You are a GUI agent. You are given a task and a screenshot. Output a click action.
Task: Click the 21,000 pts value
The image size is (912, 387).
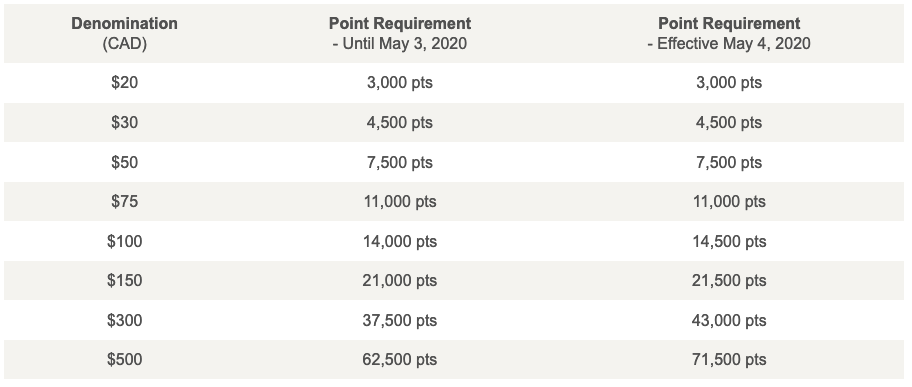point(400,281)
